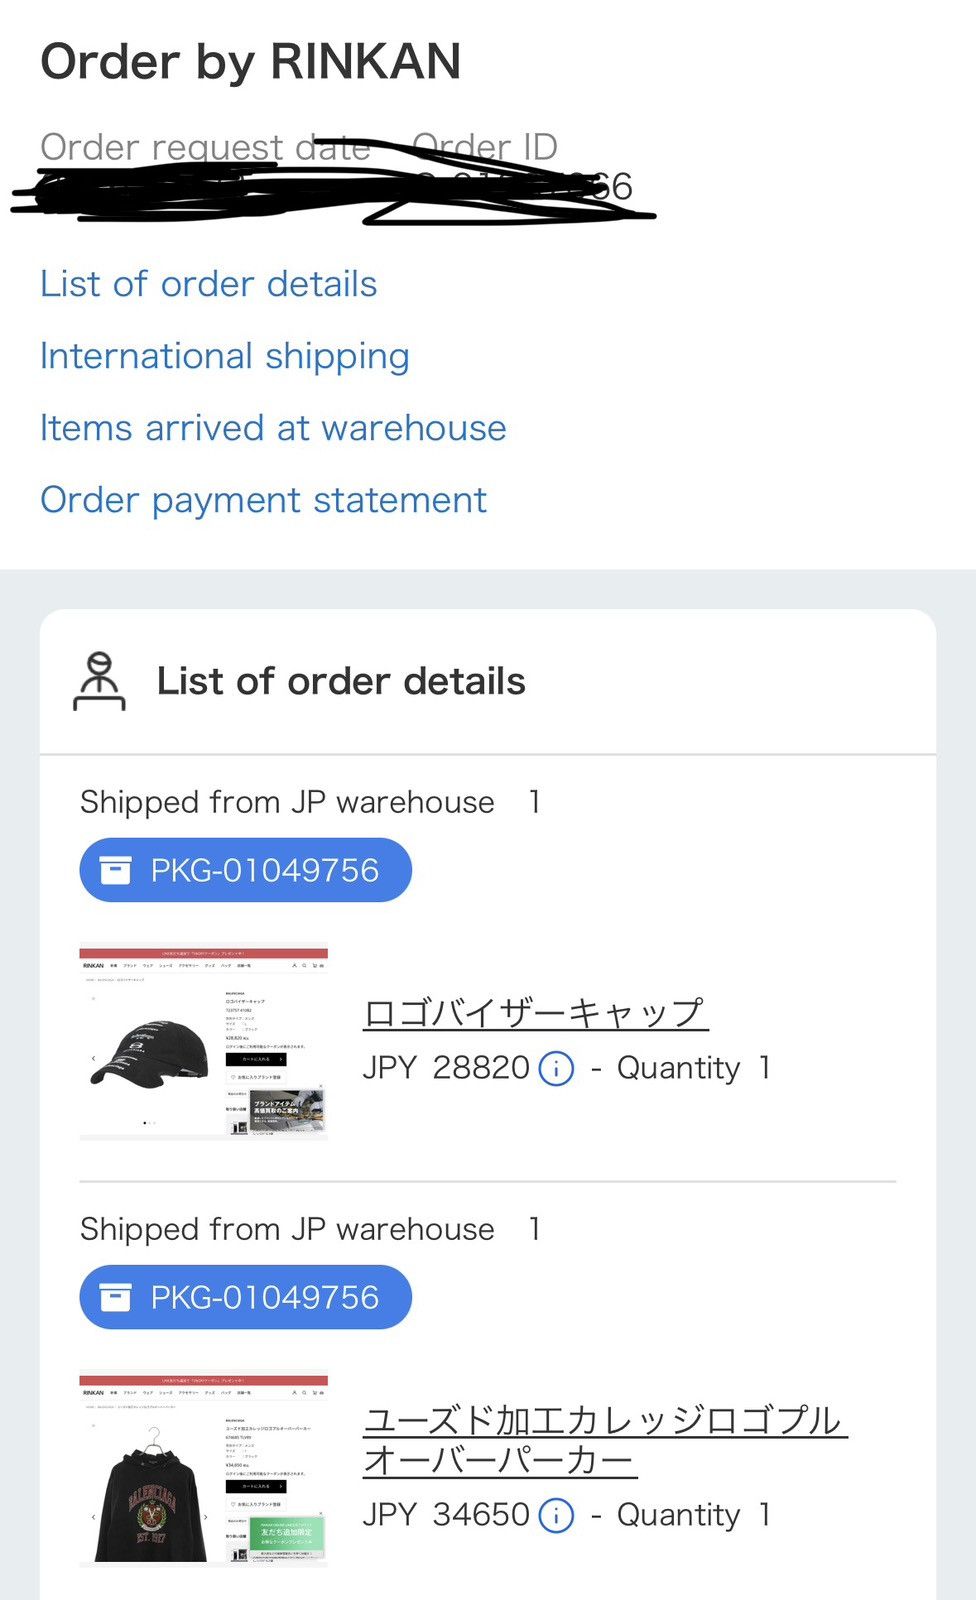
Task: Go to Items arrived at warehouse
Action: coord(273,428)
